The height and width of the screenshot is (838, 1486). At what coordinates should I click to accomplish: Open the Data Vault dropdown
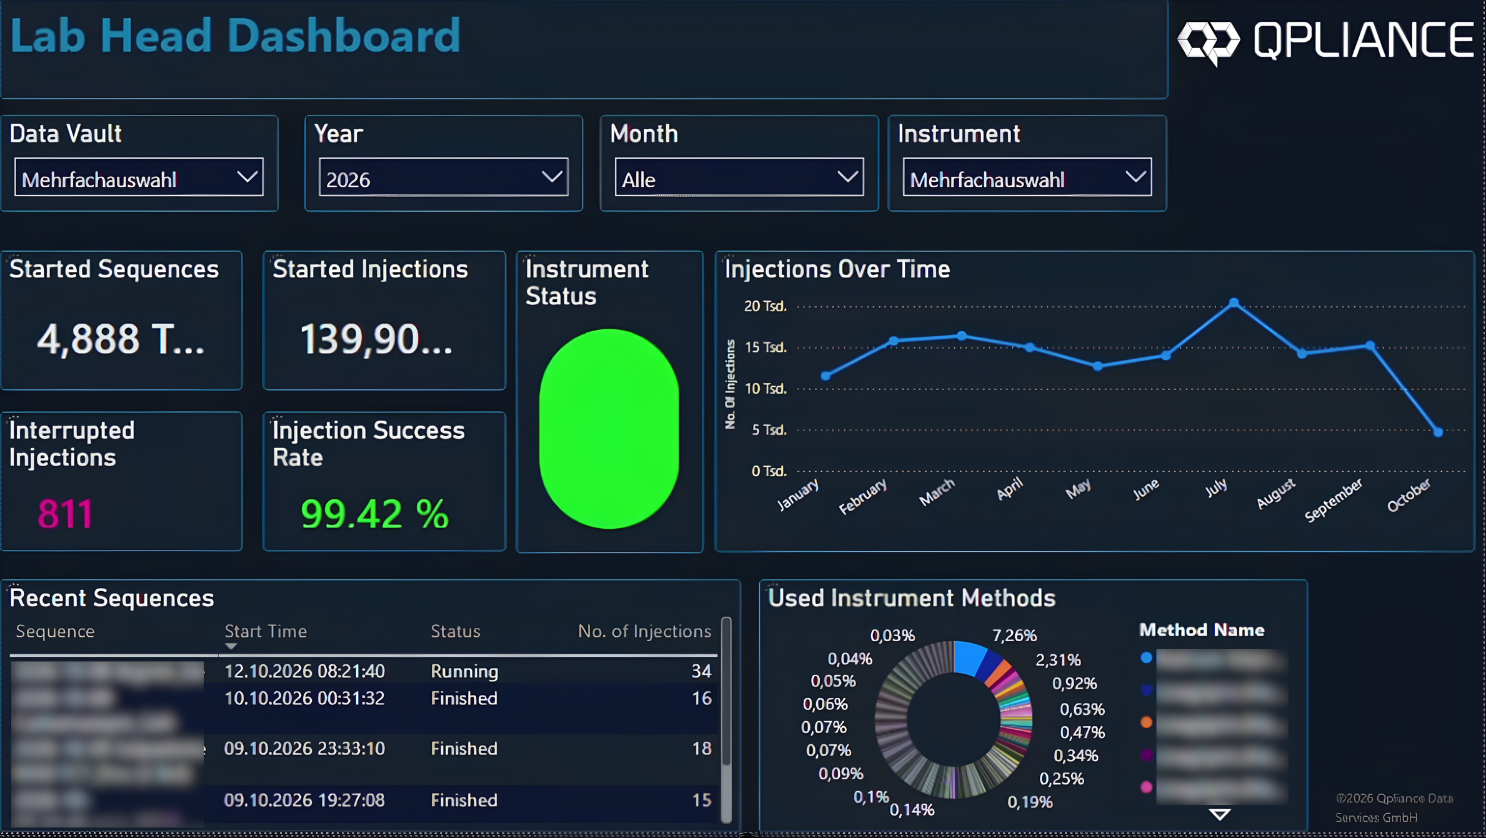coord(138,178)
